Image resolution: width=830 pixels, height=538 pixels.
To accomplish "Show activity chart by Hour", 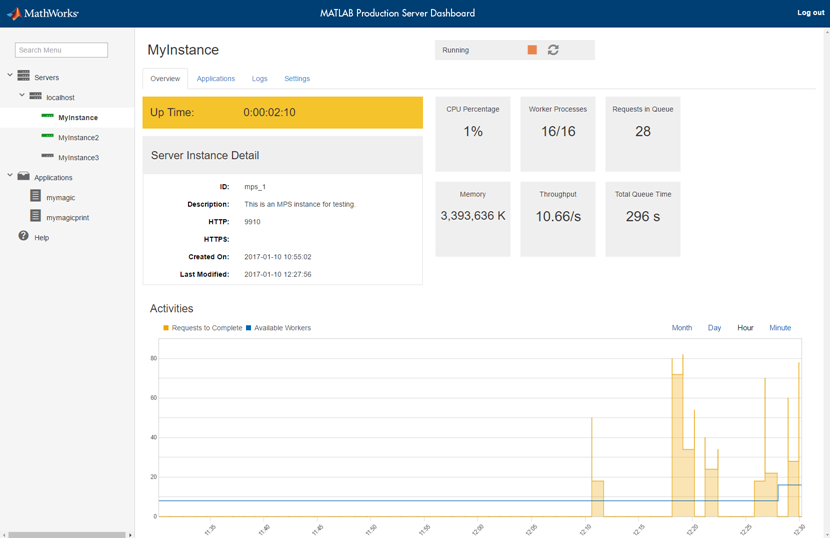I will coord(745,328).
